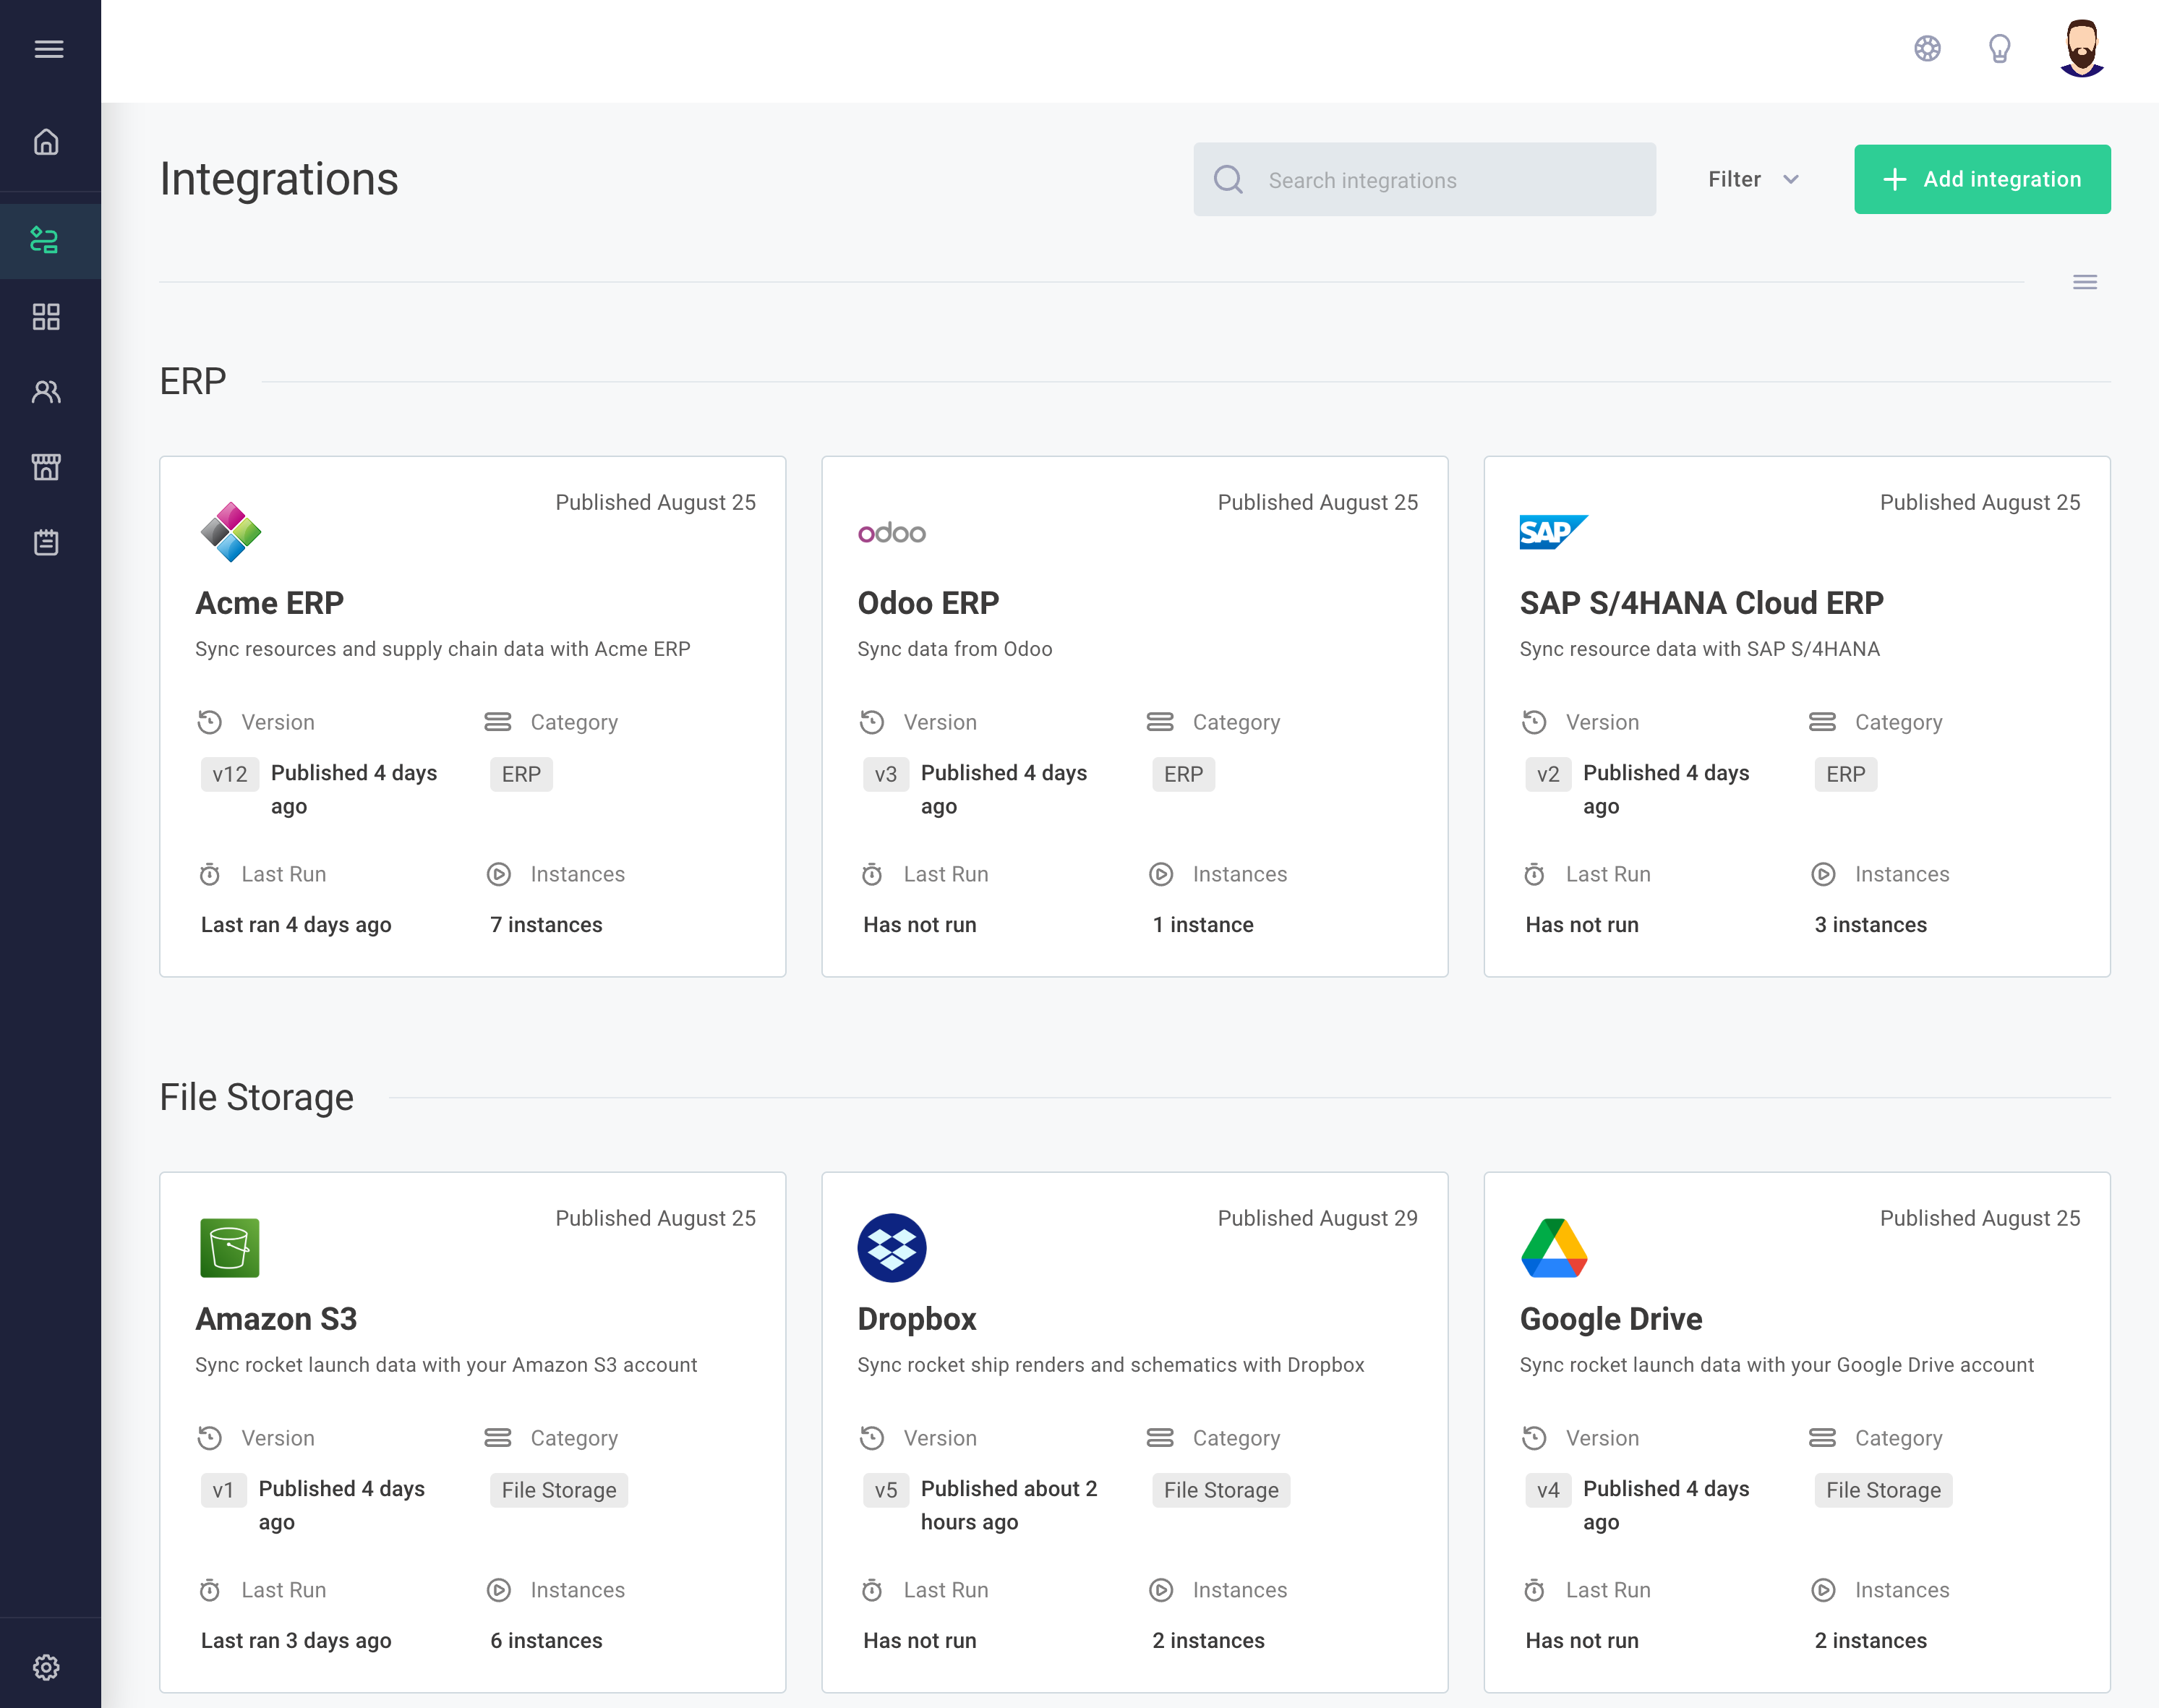Toggle list view with lines icon
Viewport: 2159px width, 1708px height.
click(x=2084, y=282)
